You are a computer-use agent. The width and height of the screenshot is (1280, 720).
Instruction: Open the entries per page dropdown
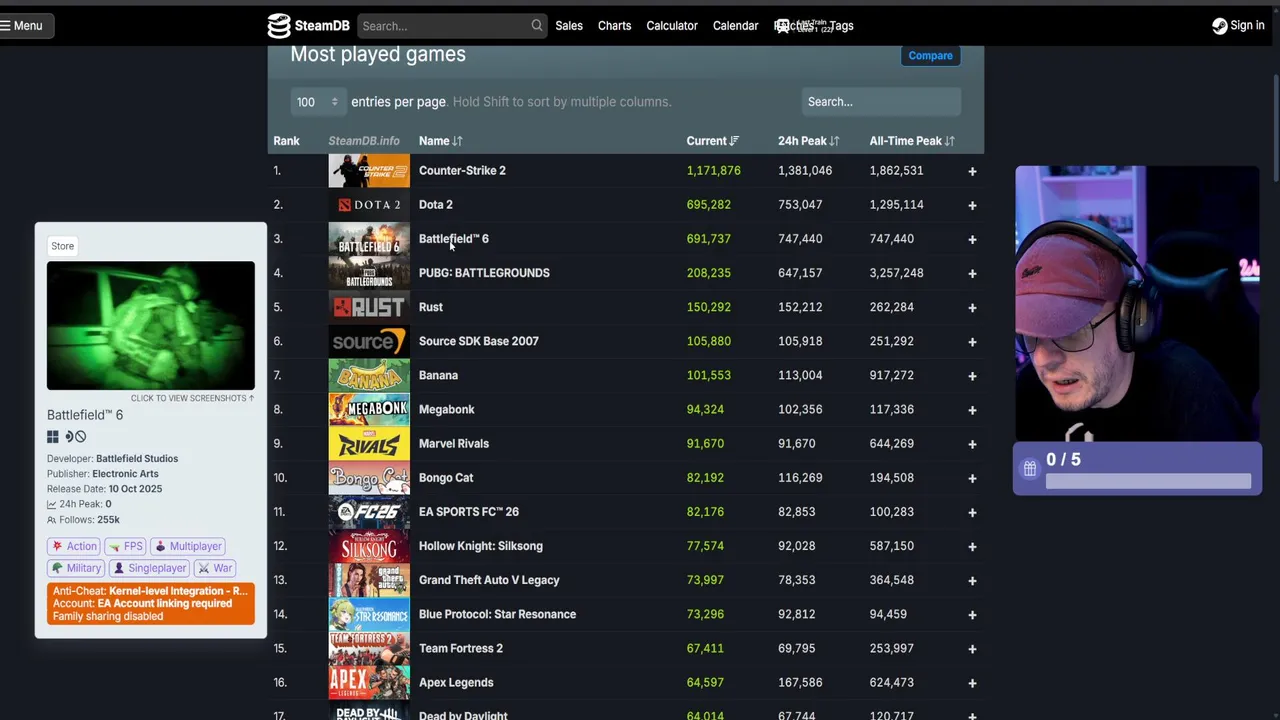[x=318, y=102]
